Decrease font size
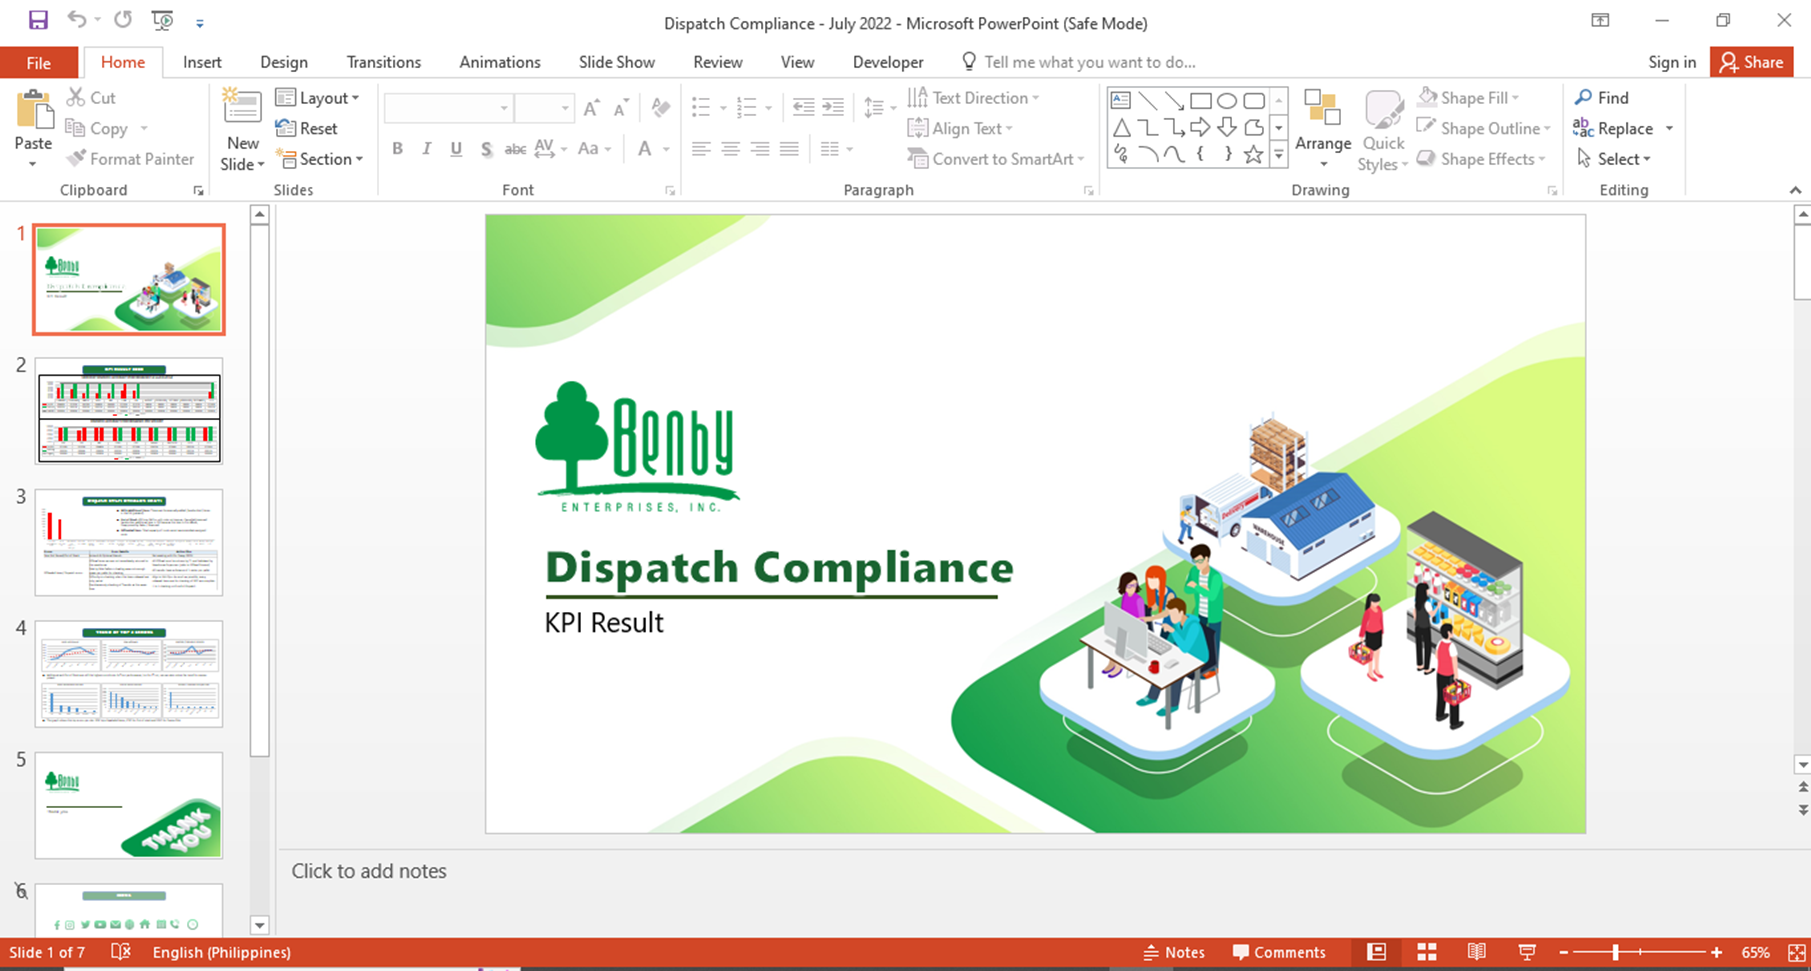Viewport: 1811px width, 971px height. [x=621, y=108]
